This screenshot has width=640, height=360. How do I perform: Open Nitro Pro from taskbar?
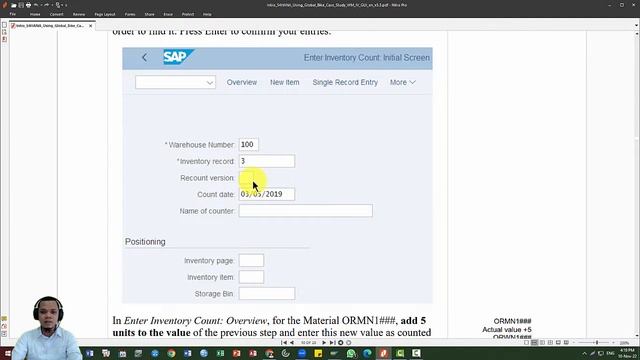[x=384, y=353]
